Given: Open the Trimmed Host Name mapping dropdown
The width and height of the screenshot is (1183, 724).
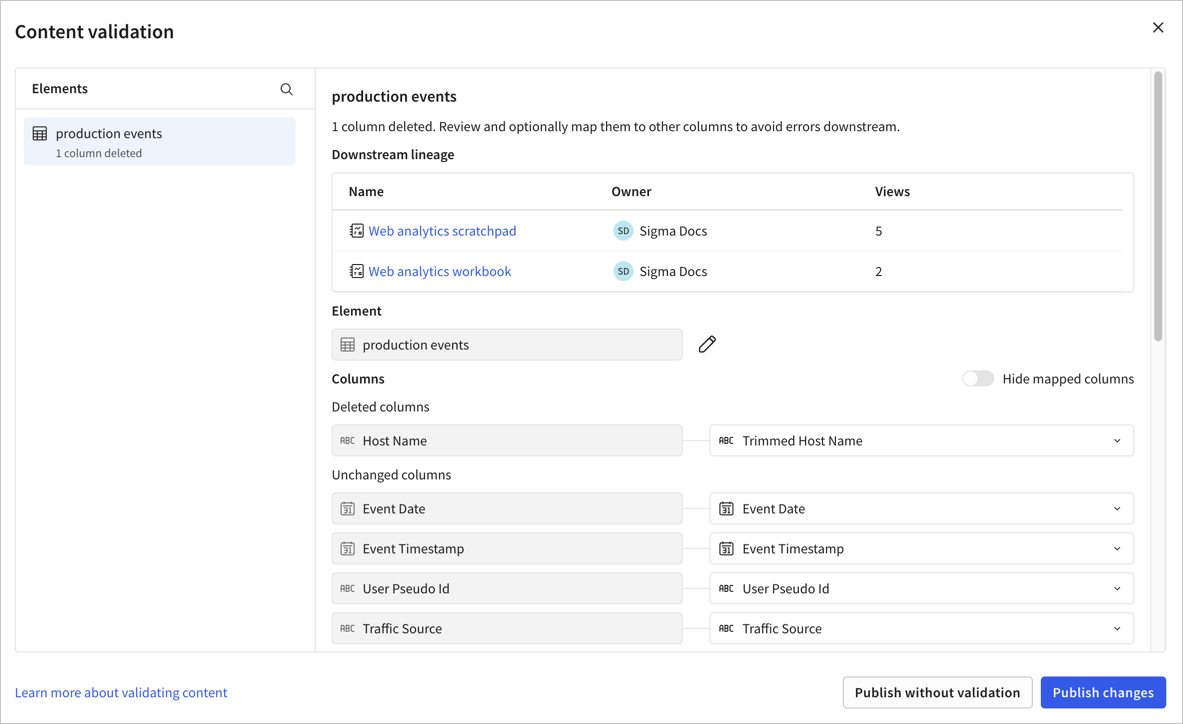Looking at the screenshot, I should 1118,440.
